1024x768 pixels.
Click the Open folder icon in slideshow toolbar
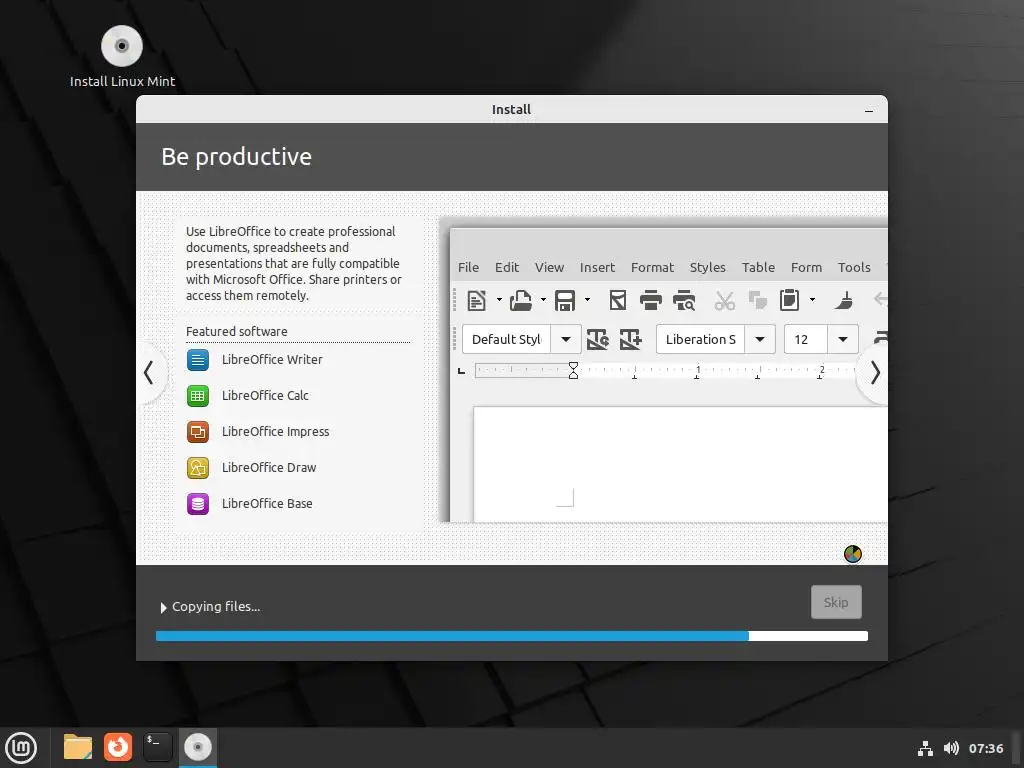[520, 300]
